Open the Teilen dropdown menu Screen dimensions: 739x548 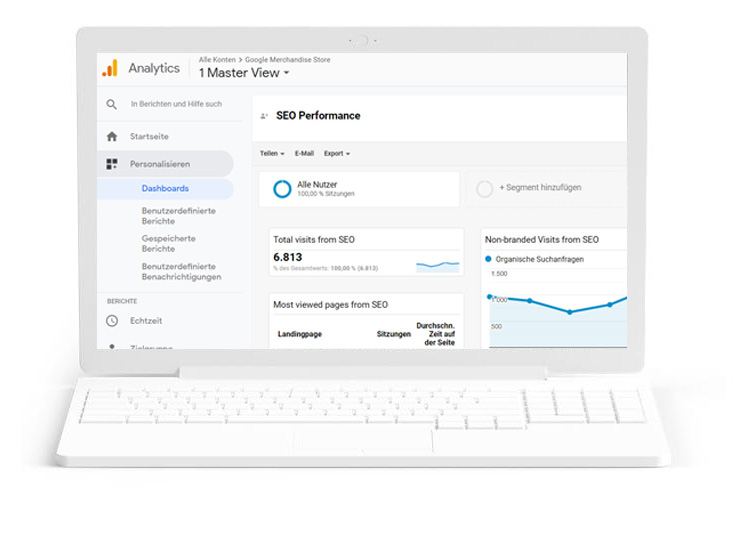[x=272, y=154]
